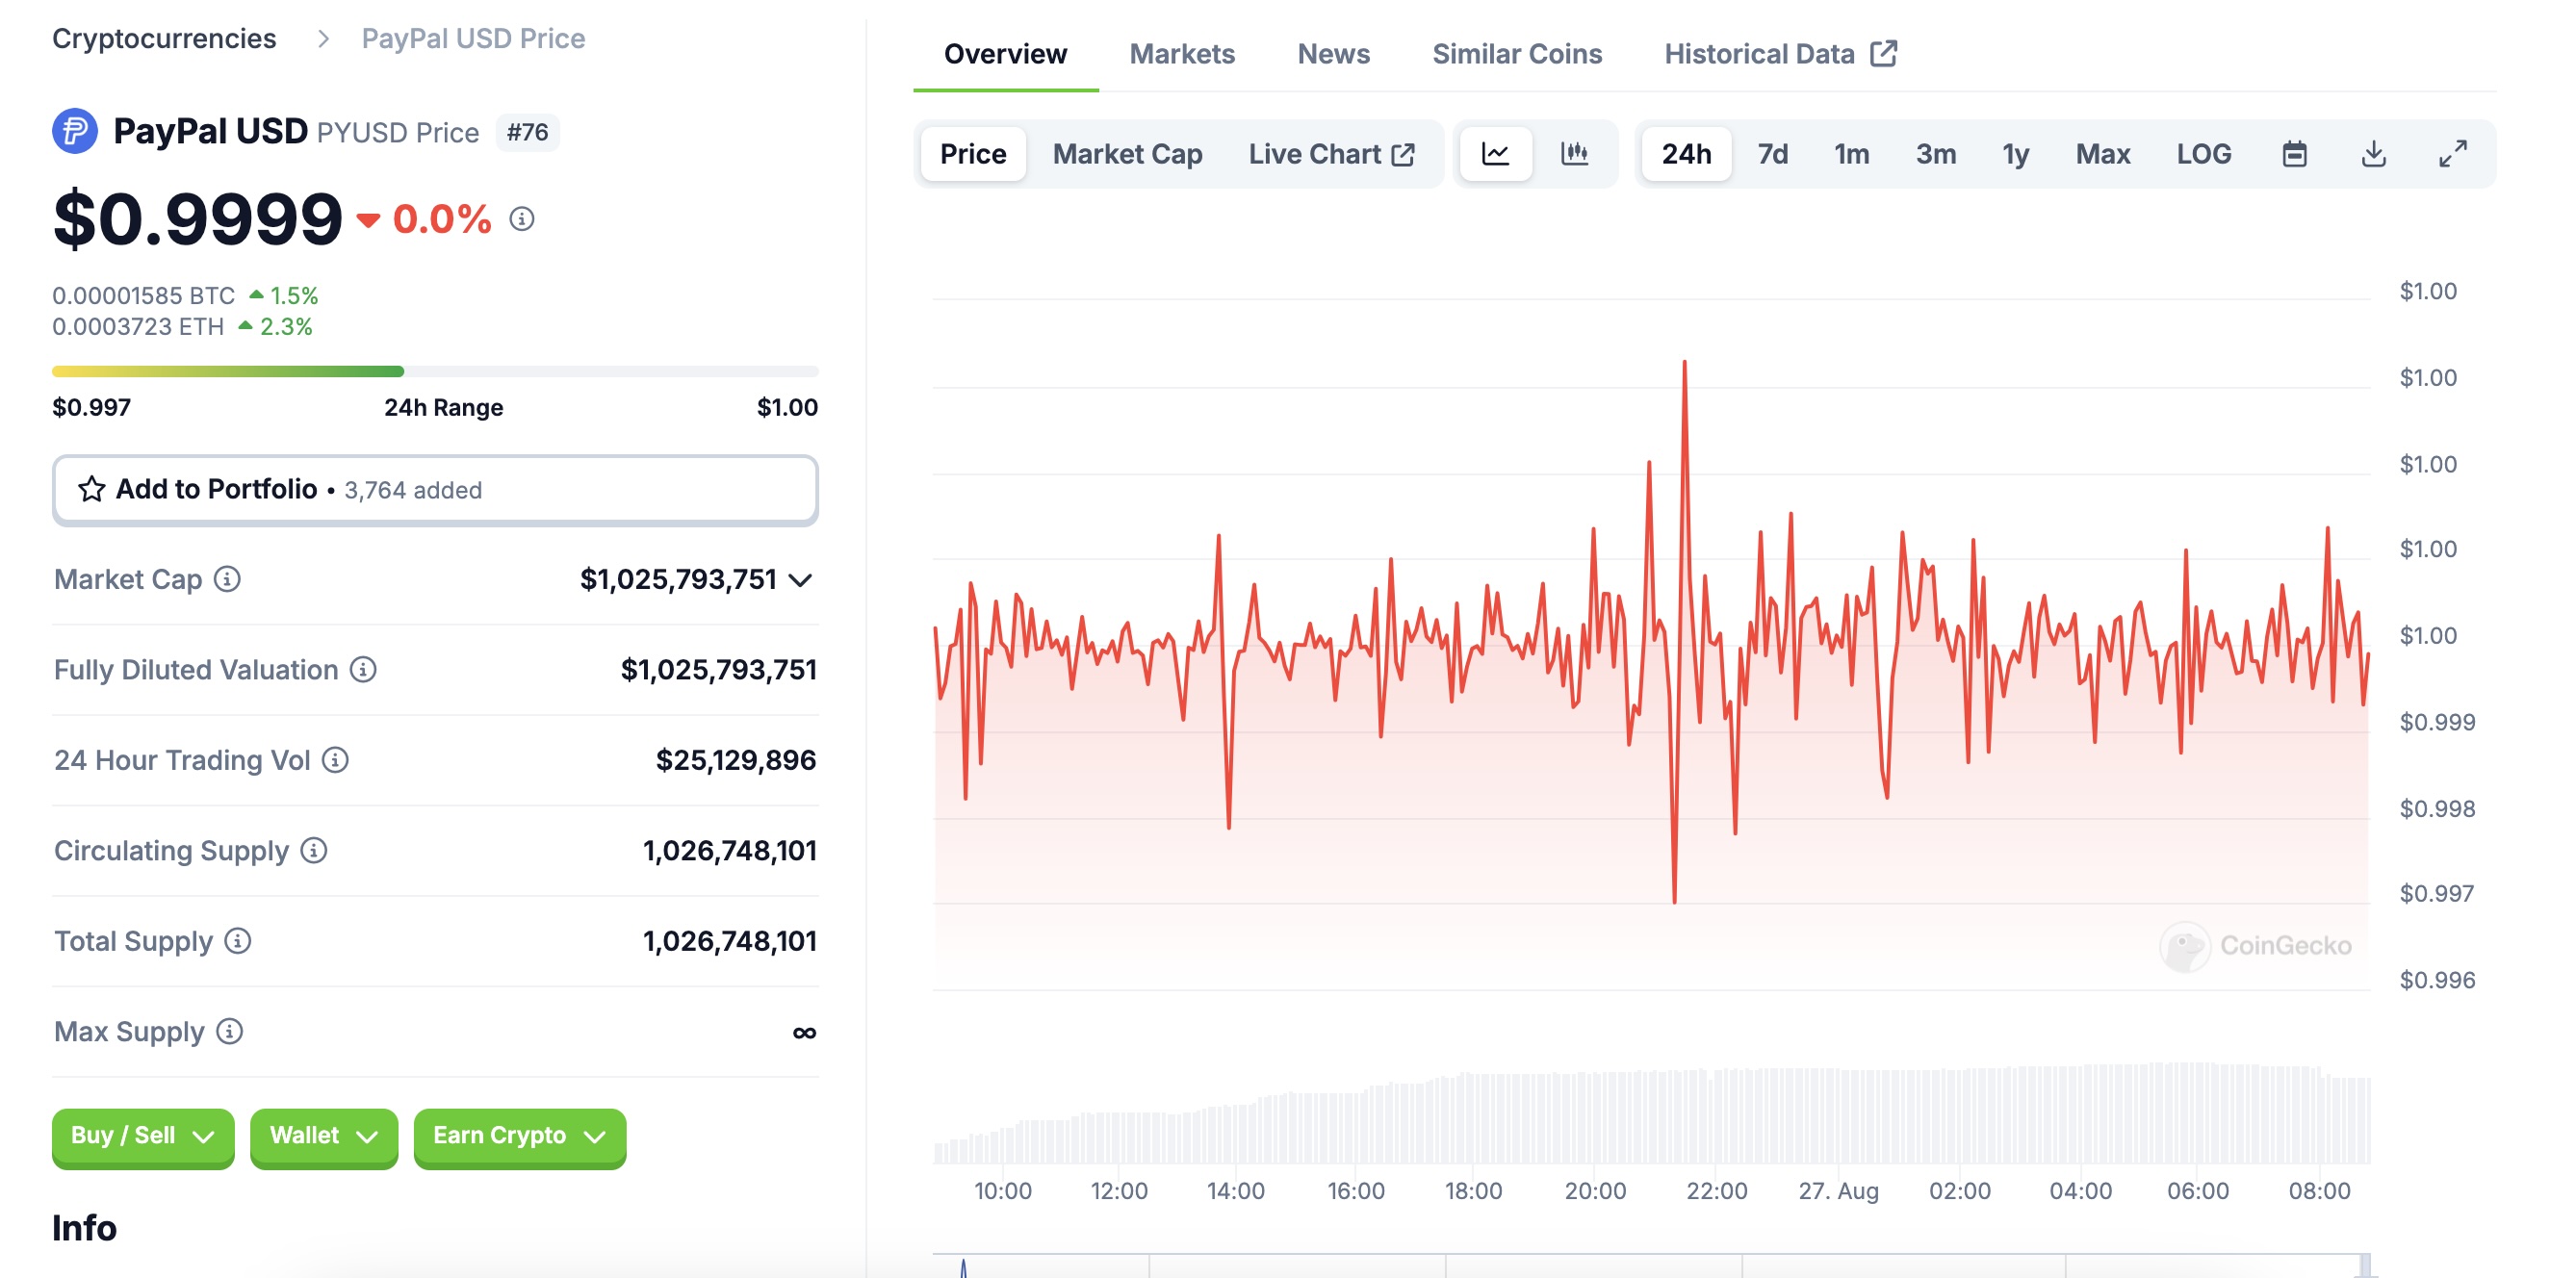Switch to Overview tab

(1005, 54)
